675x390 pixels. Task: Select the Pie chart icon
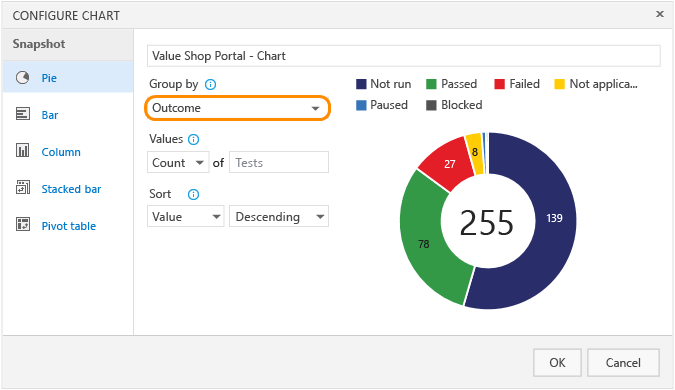[x=22, y=77]
